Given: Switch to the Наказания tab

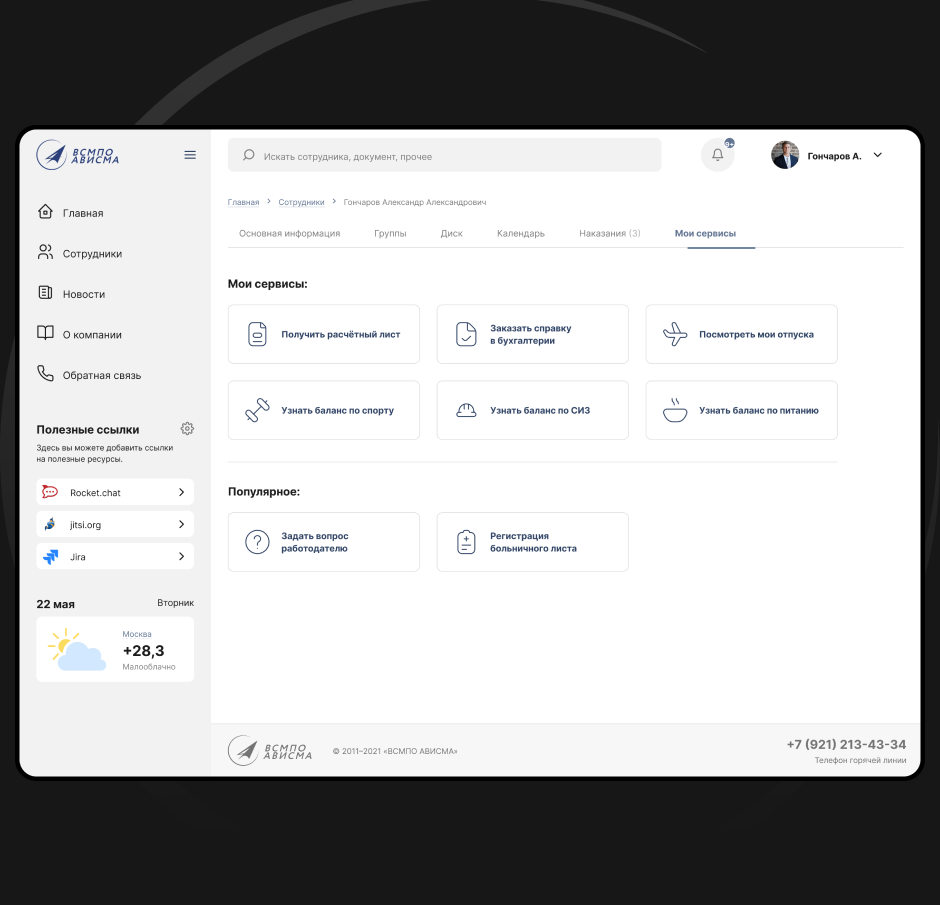Looking at the screenshot, I should click(x=609, y=233).
